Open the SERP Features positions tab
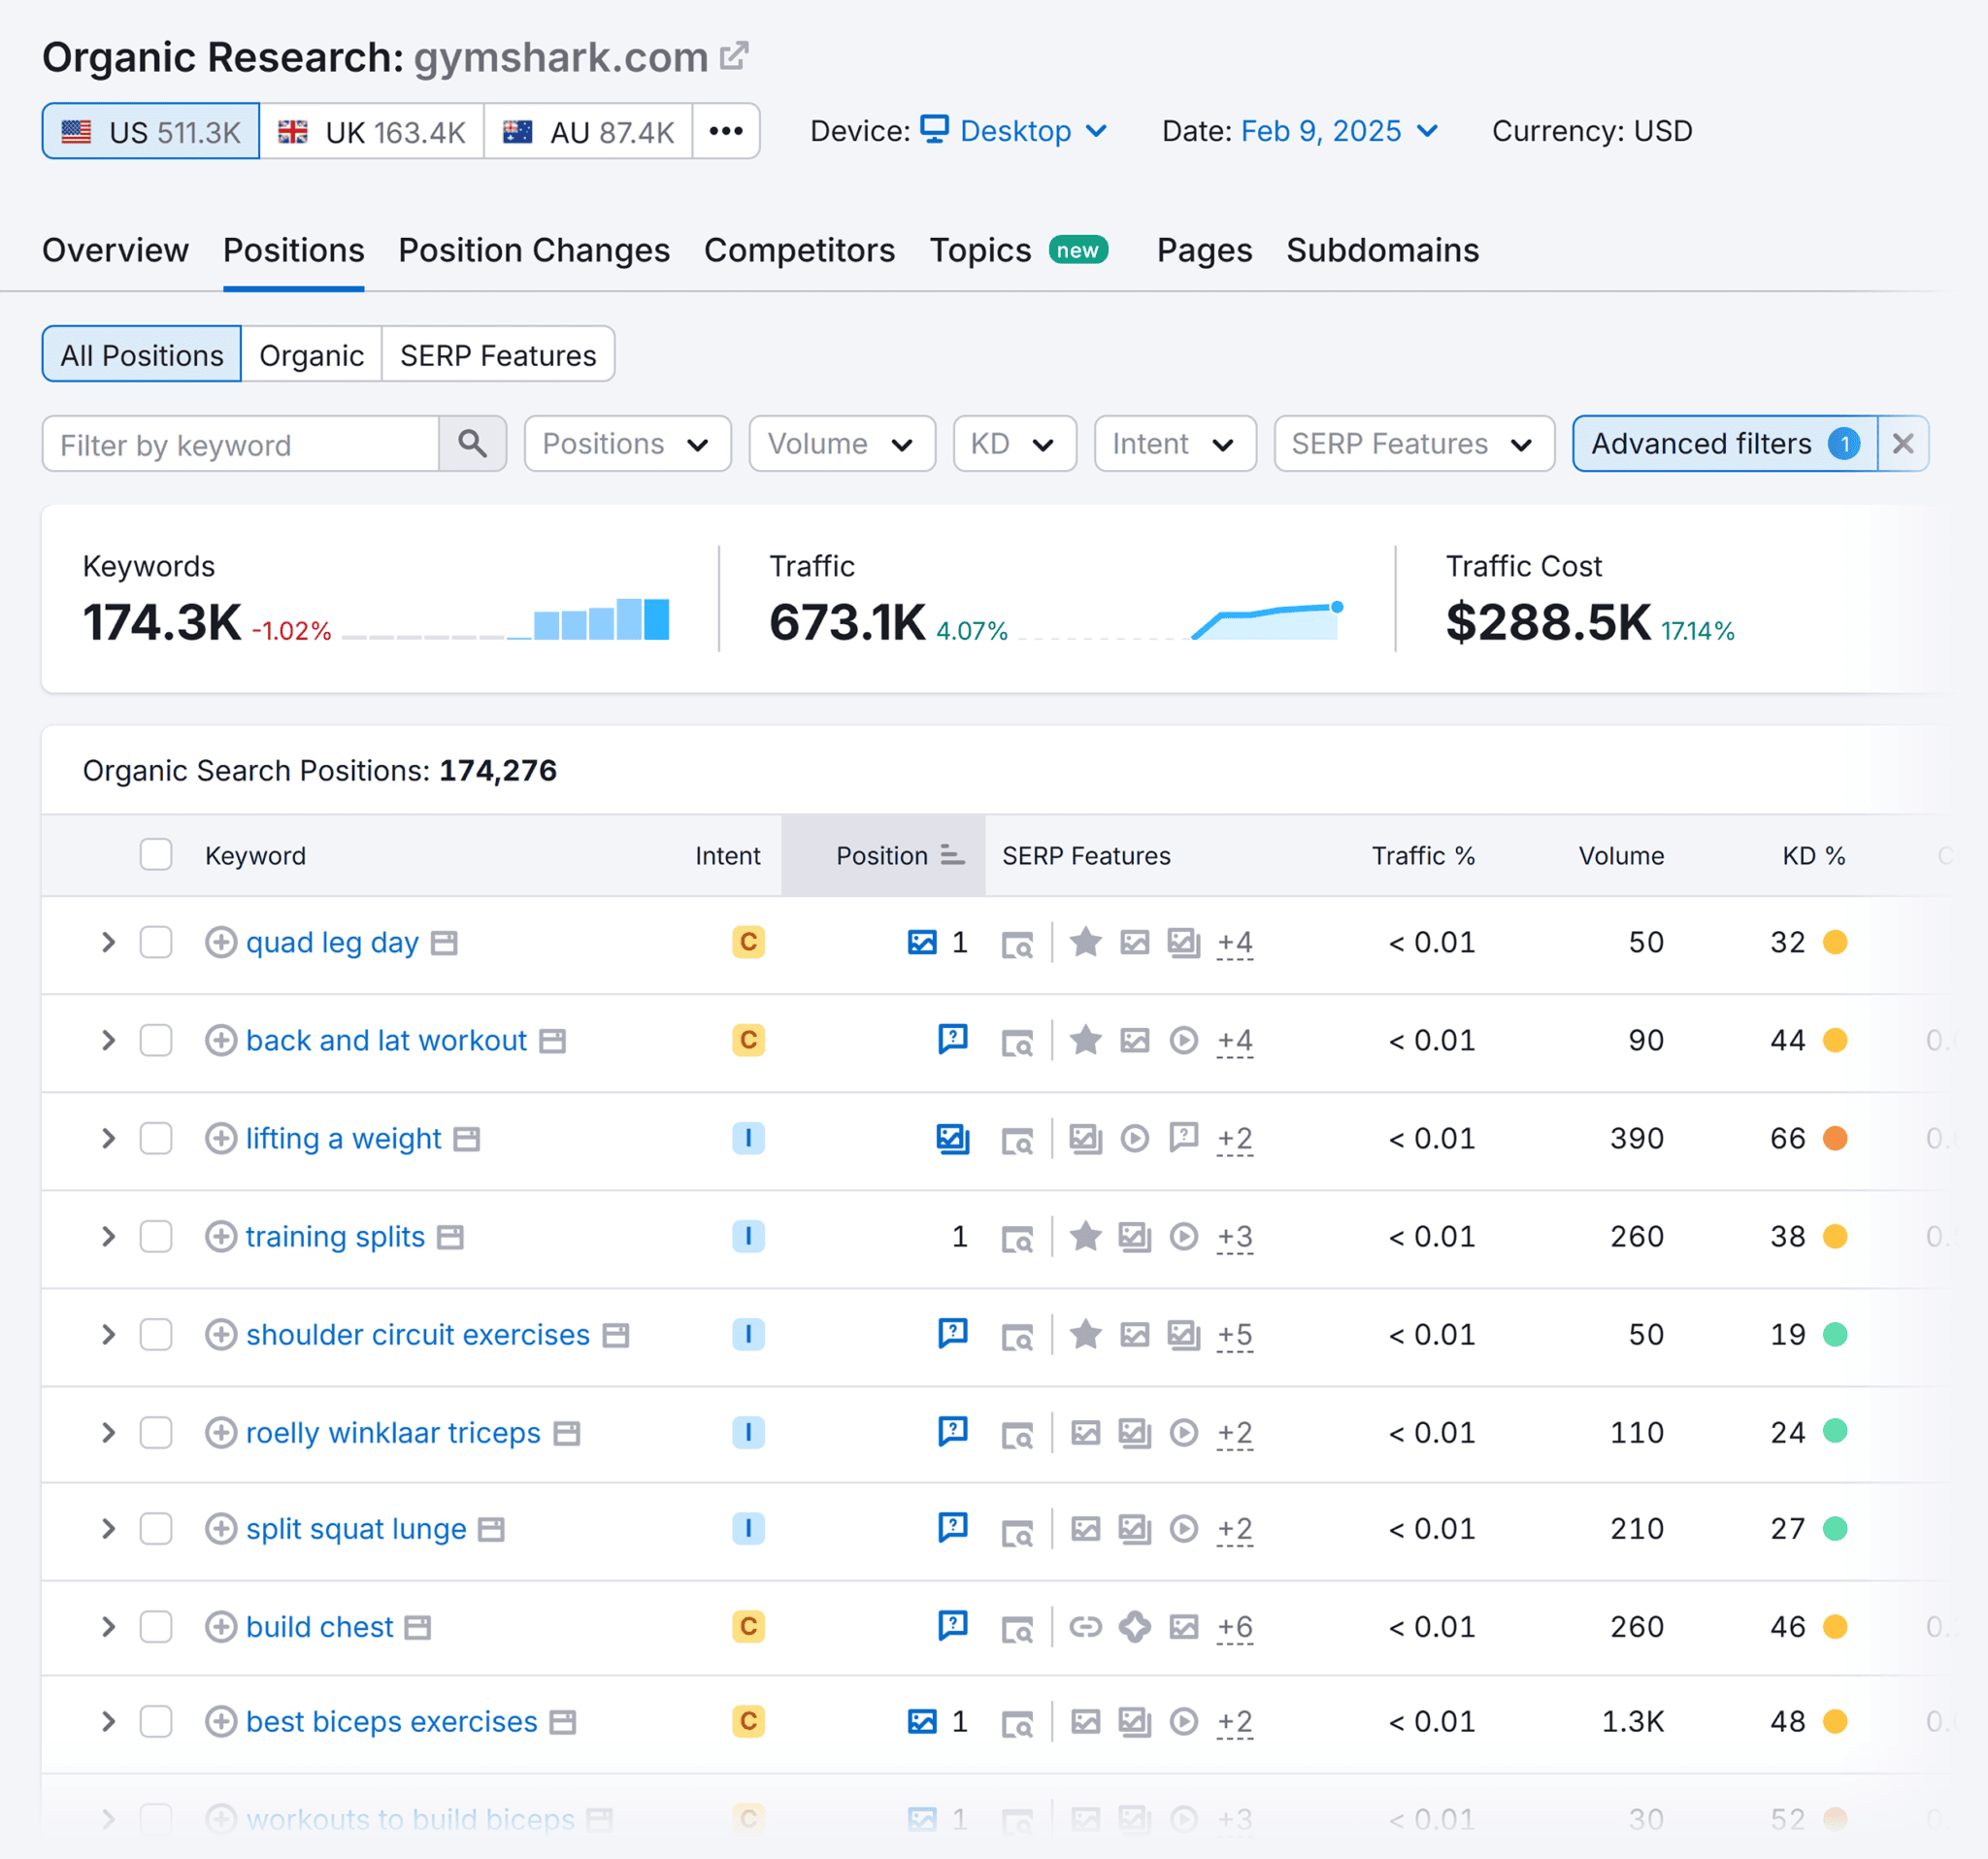Screen dimensions: 1988x1859 tap(498, 354)
